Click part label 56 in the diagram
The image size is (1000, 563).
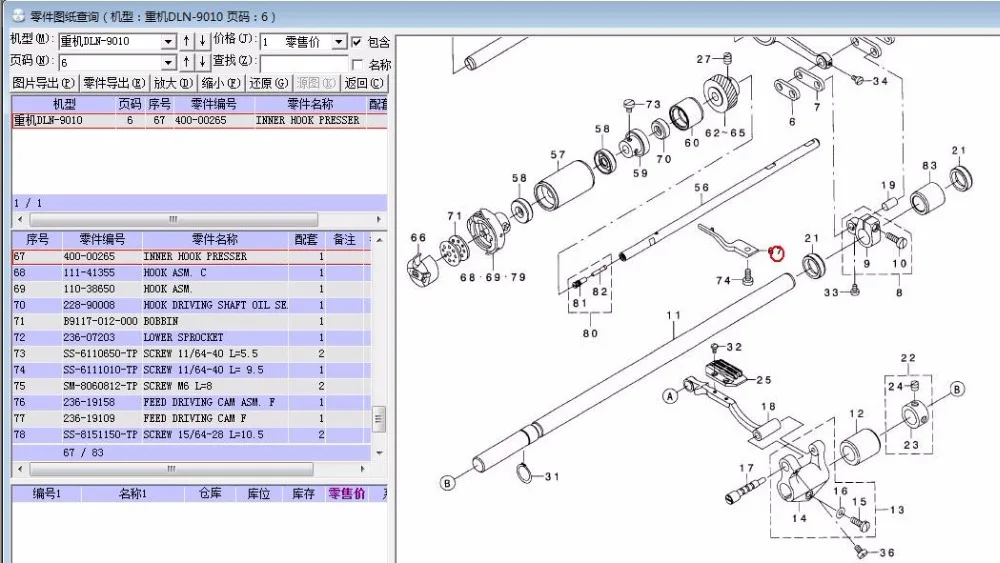click(702, 187)
